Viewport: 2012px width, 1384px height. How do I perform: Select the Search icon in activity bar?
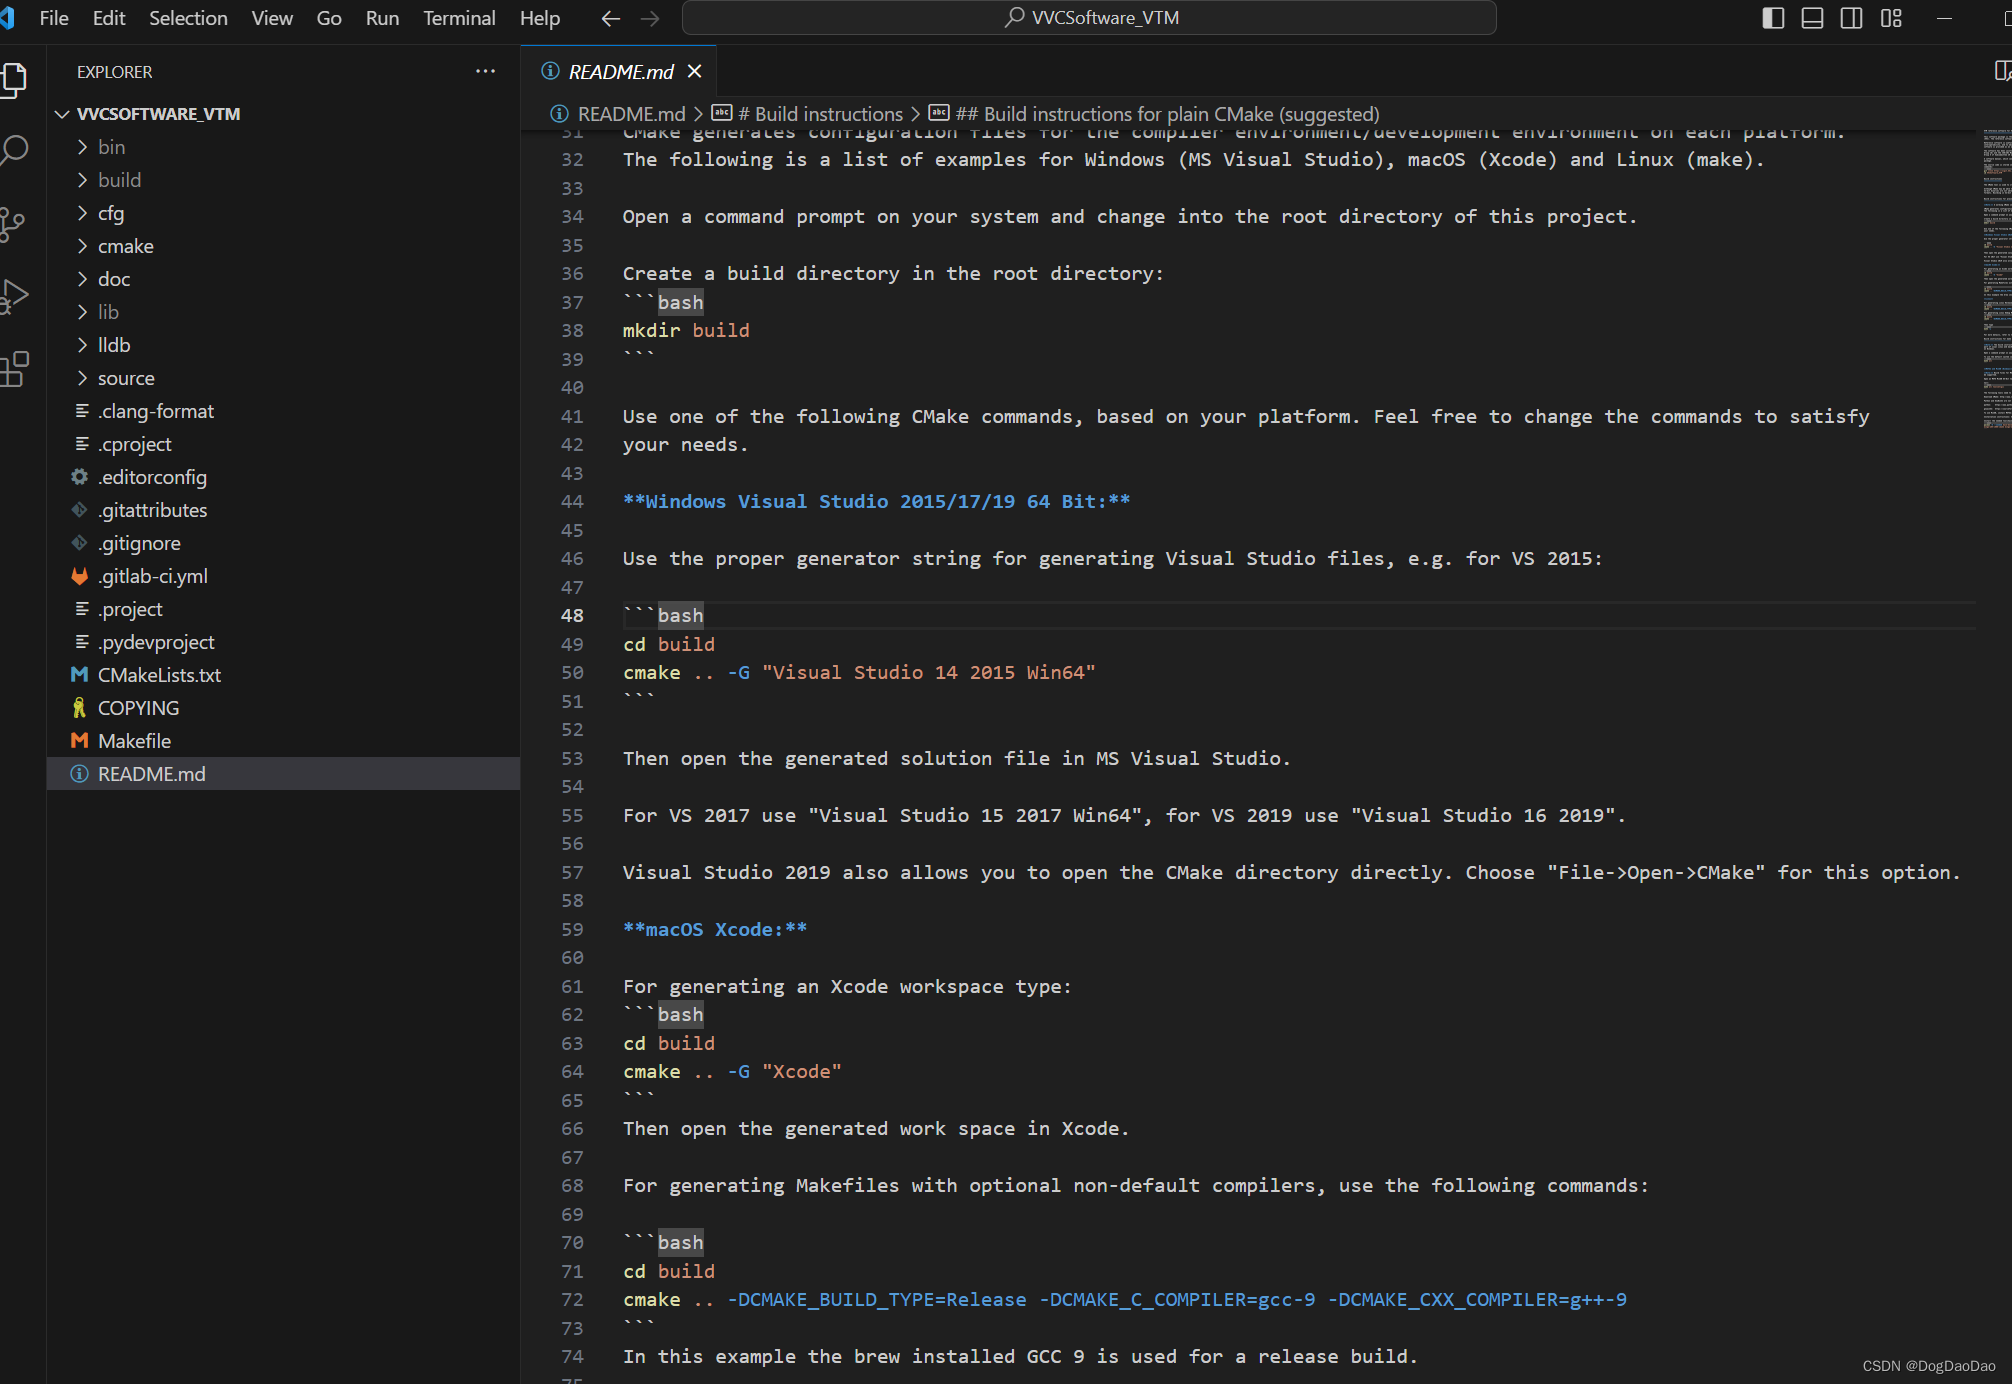(15, 150)
